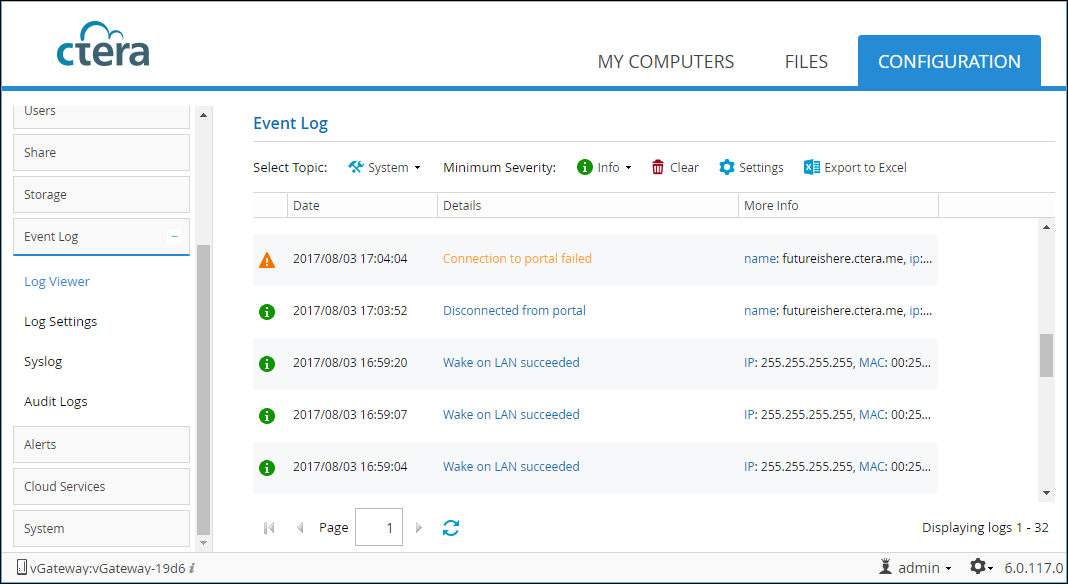The image size is (1068, 584).
Task: Open 16:59:04 Wake on LAN succeeded event
Action: tap(511, 466)
